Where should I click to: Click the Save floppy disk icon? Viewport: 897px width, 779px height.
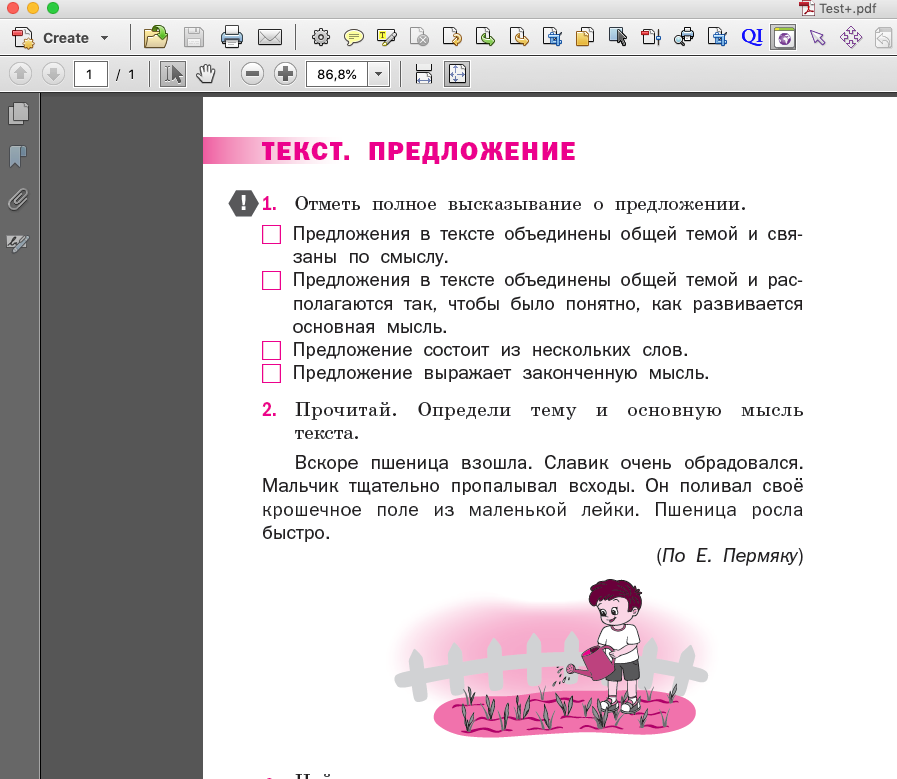click(x=193, y=38)
